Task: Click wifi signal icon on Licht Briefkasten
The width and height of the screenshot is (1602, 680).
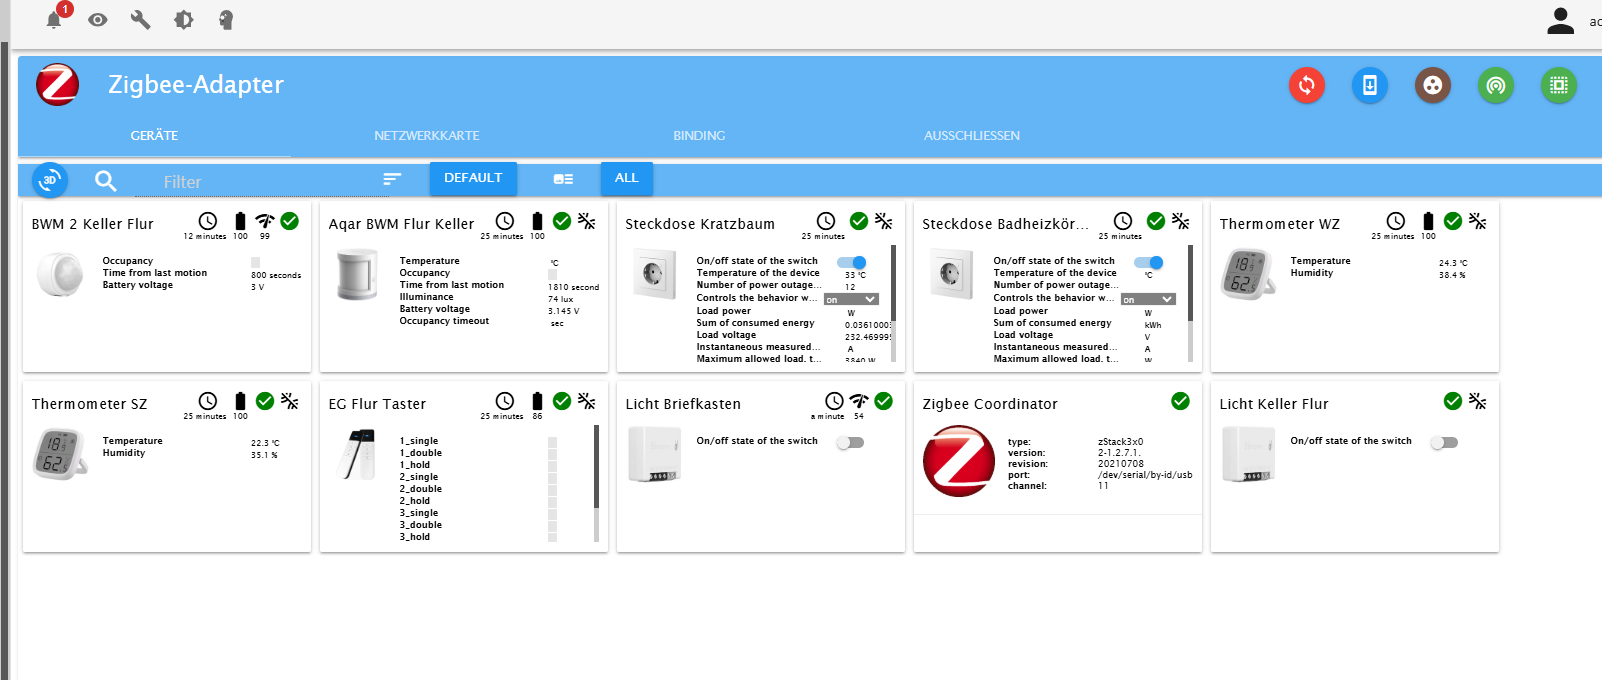Action: point(859,401)
